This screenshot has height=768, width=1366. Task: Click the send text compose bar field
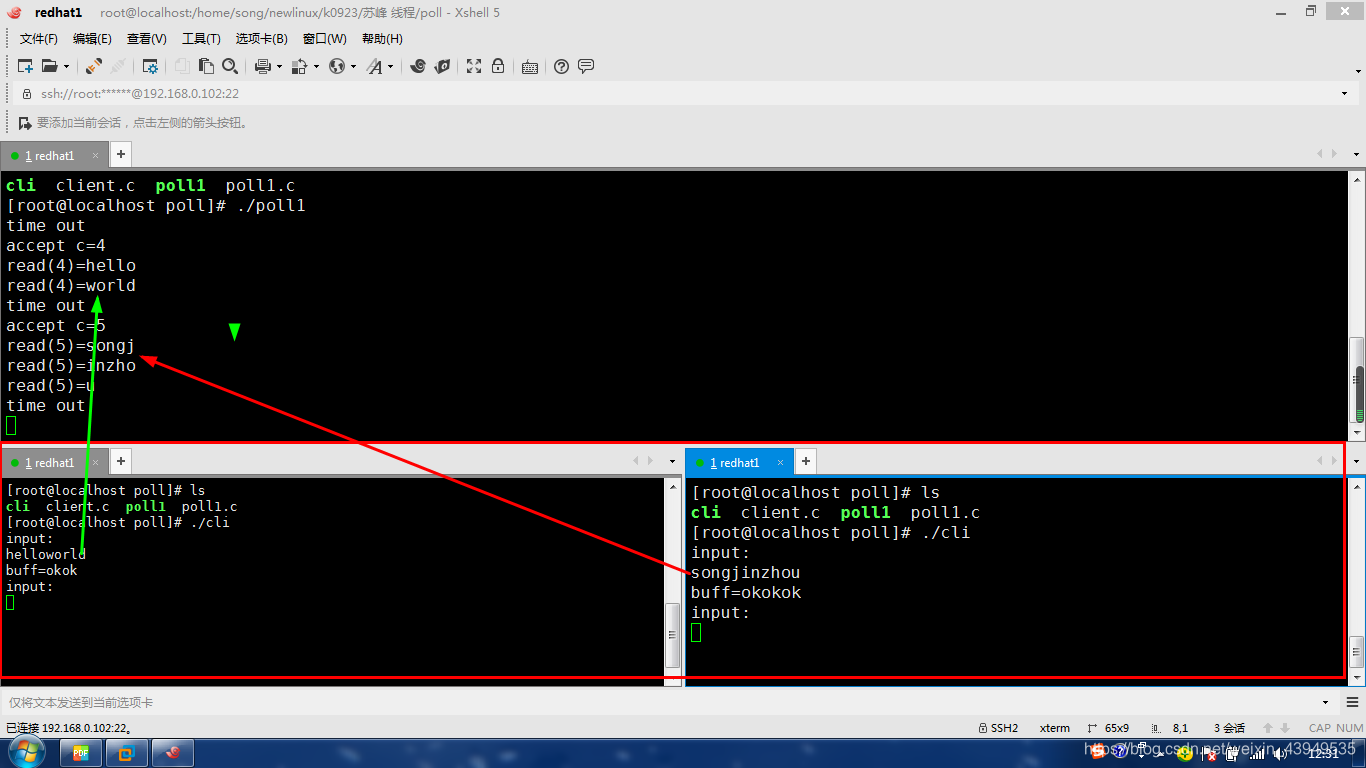tap(660, 702)
